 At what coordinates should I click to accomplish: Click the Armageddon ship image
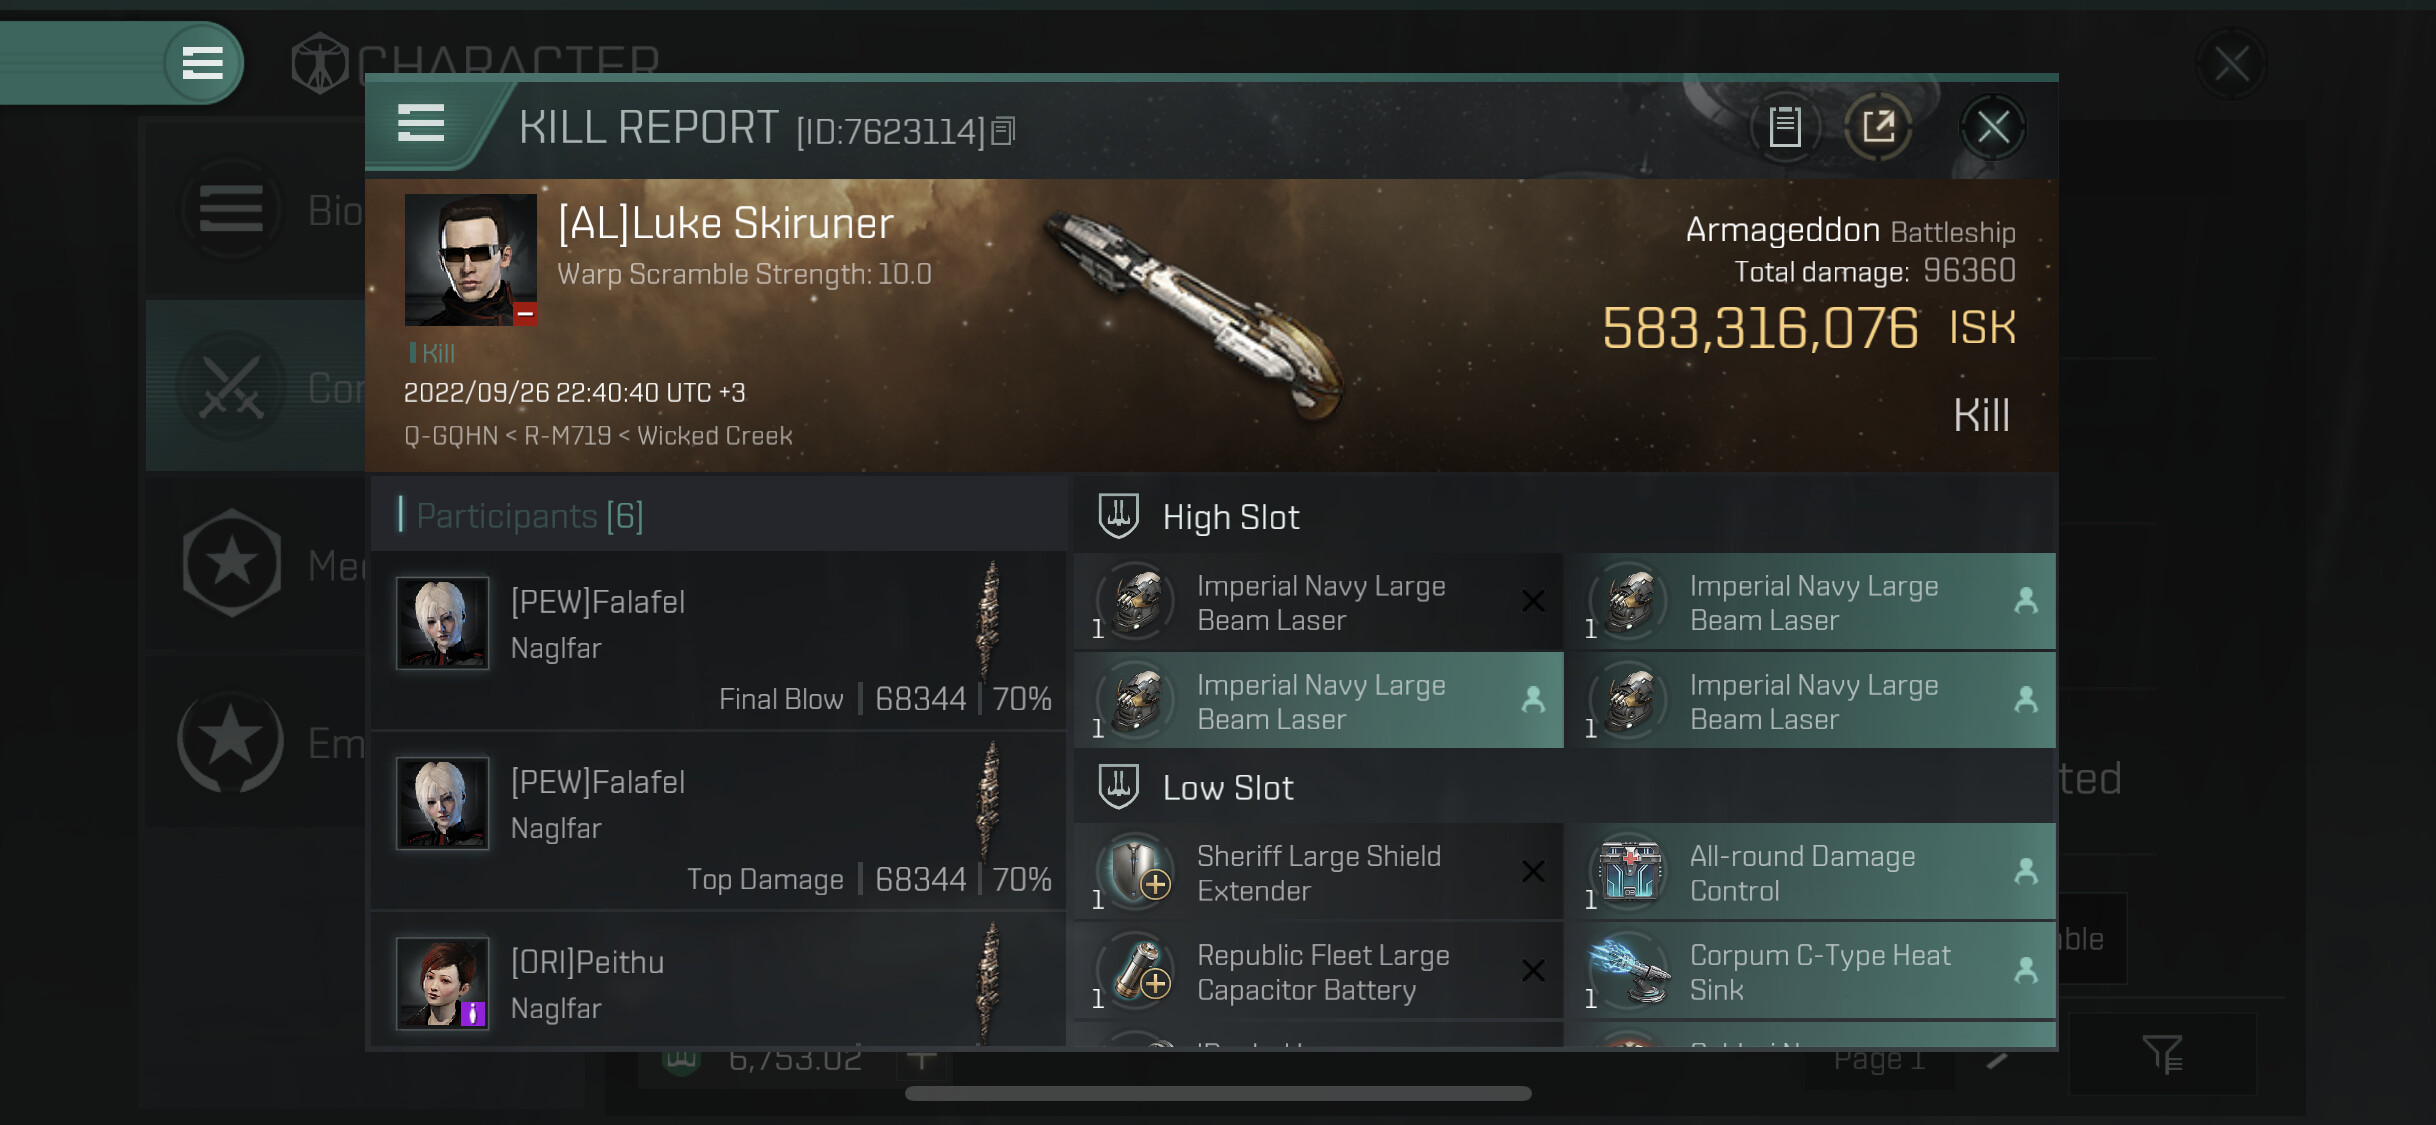[x=1196, y=313]
